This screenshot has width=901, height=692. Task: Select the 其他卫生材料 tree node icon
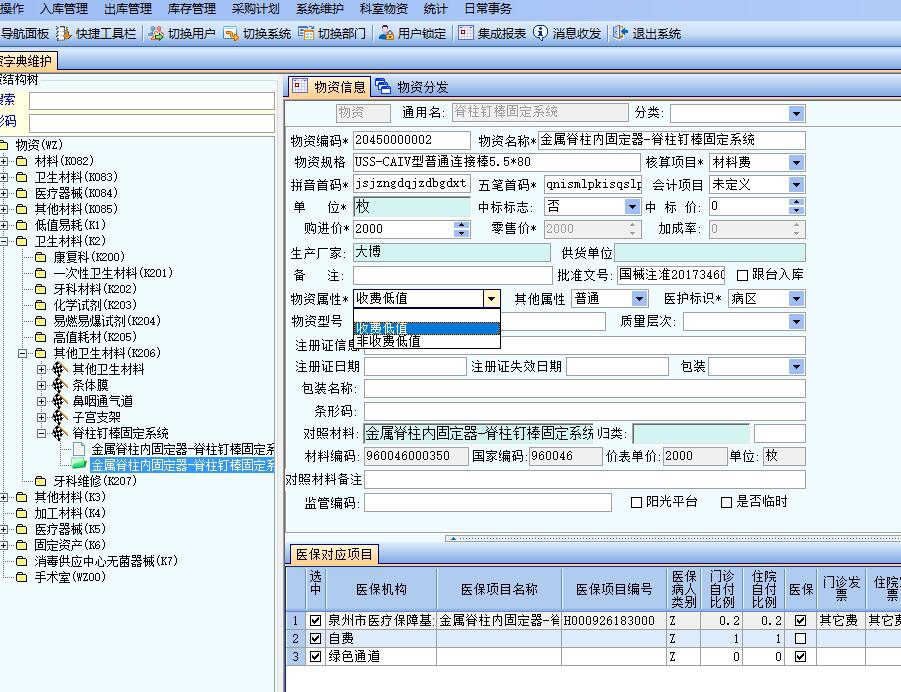click(x=60, y=369)
